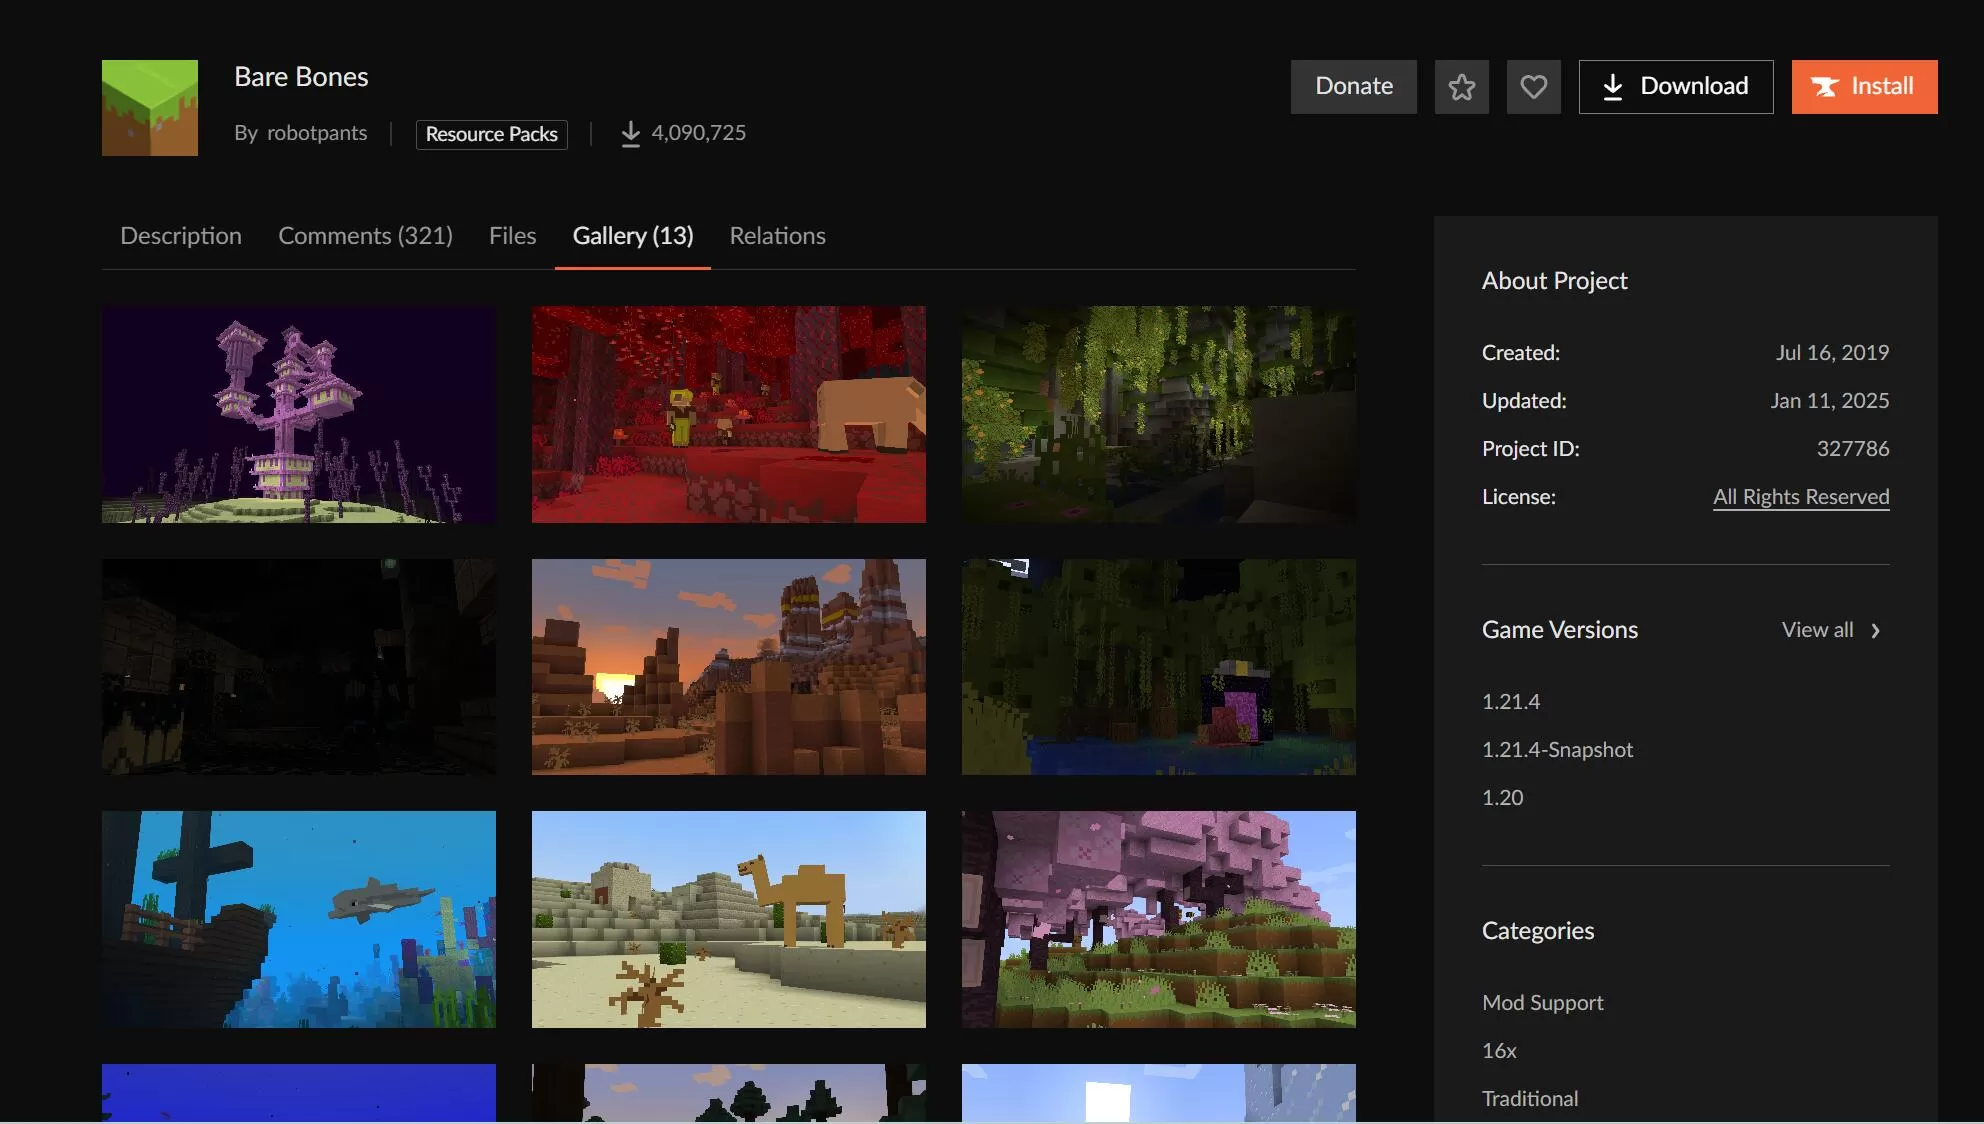Click the chevron arrow next to View all
This screenshot has width=1984, height=1124.
1876,631
